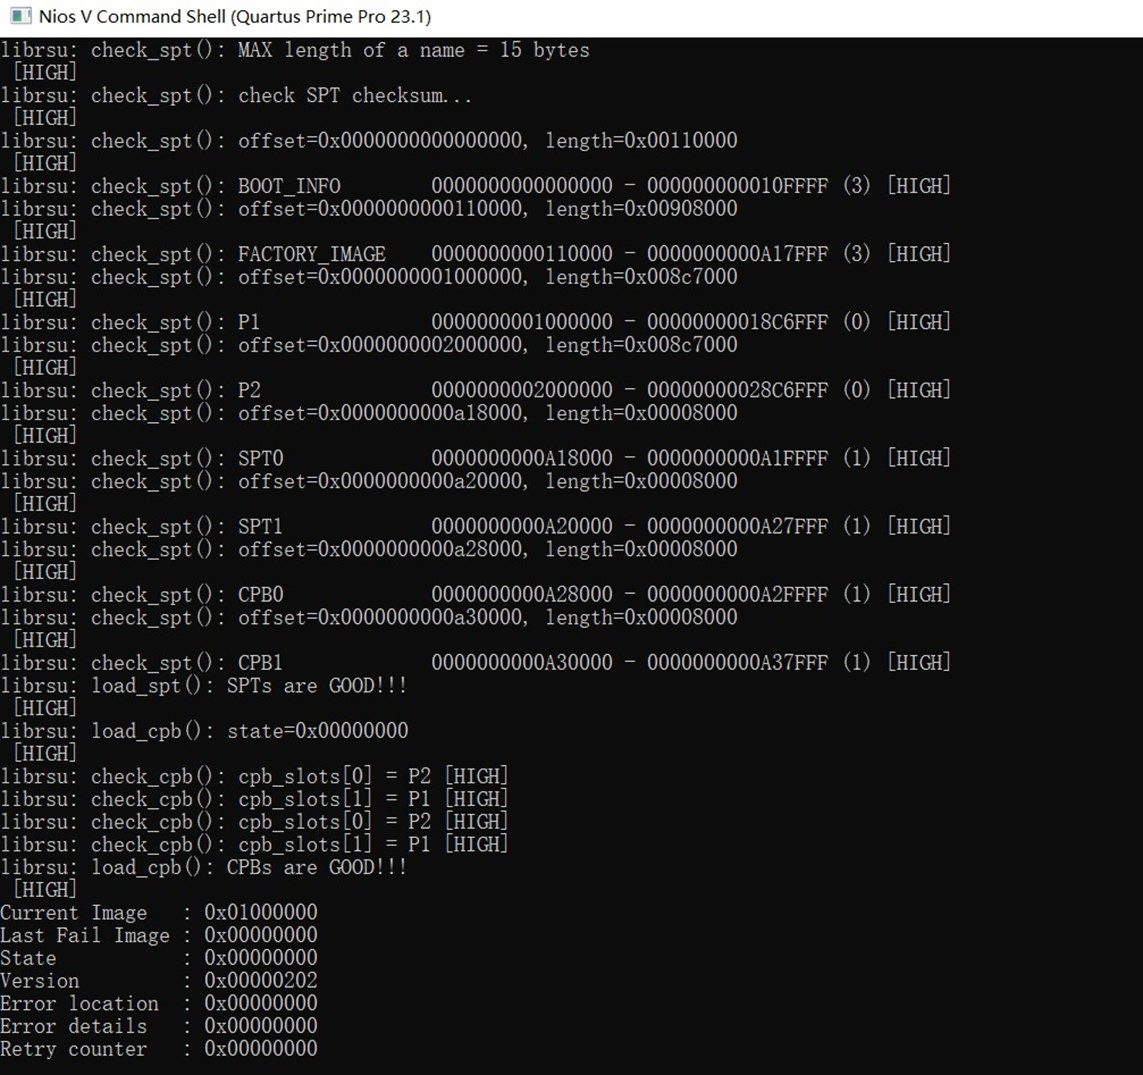Click the 'Retry counter' label
The image size is (1143, 1075).
click(x=73, y=1048)
